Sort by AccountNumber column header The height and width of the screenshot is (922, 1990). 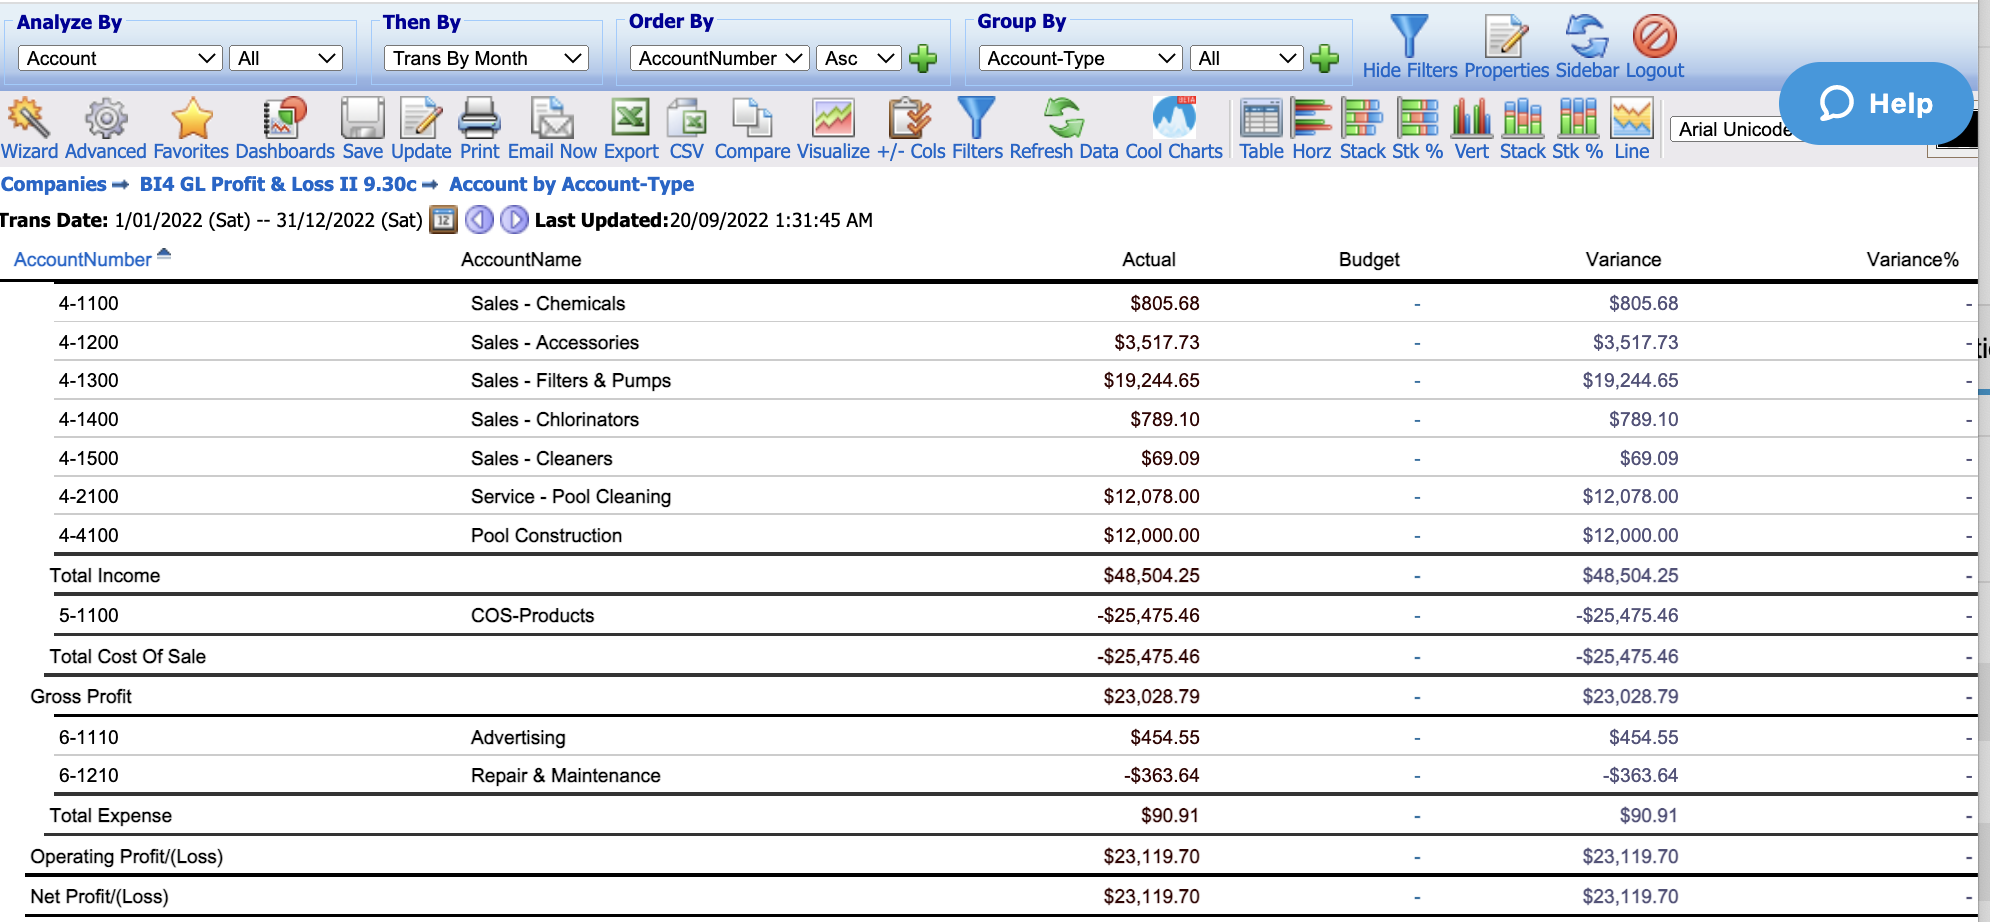pyautogui.click(x=83, y=259)
